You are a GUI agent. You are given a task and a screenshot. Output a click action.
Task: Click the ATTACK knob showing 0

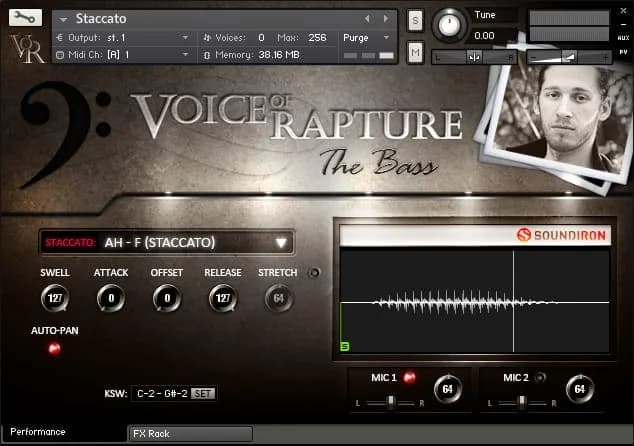pos(111,298)
